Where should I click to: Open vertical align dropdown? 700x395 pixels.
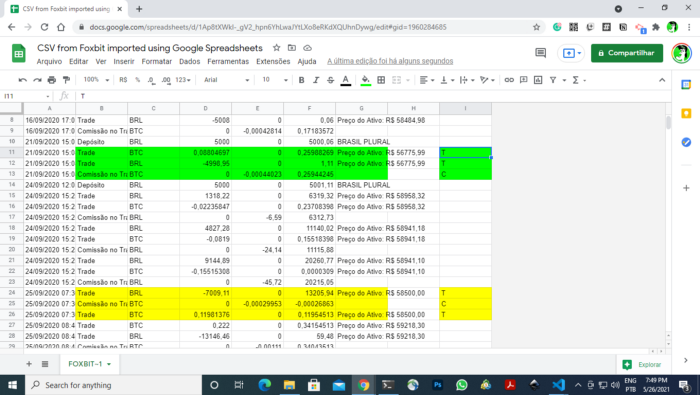tap(447, 80)
